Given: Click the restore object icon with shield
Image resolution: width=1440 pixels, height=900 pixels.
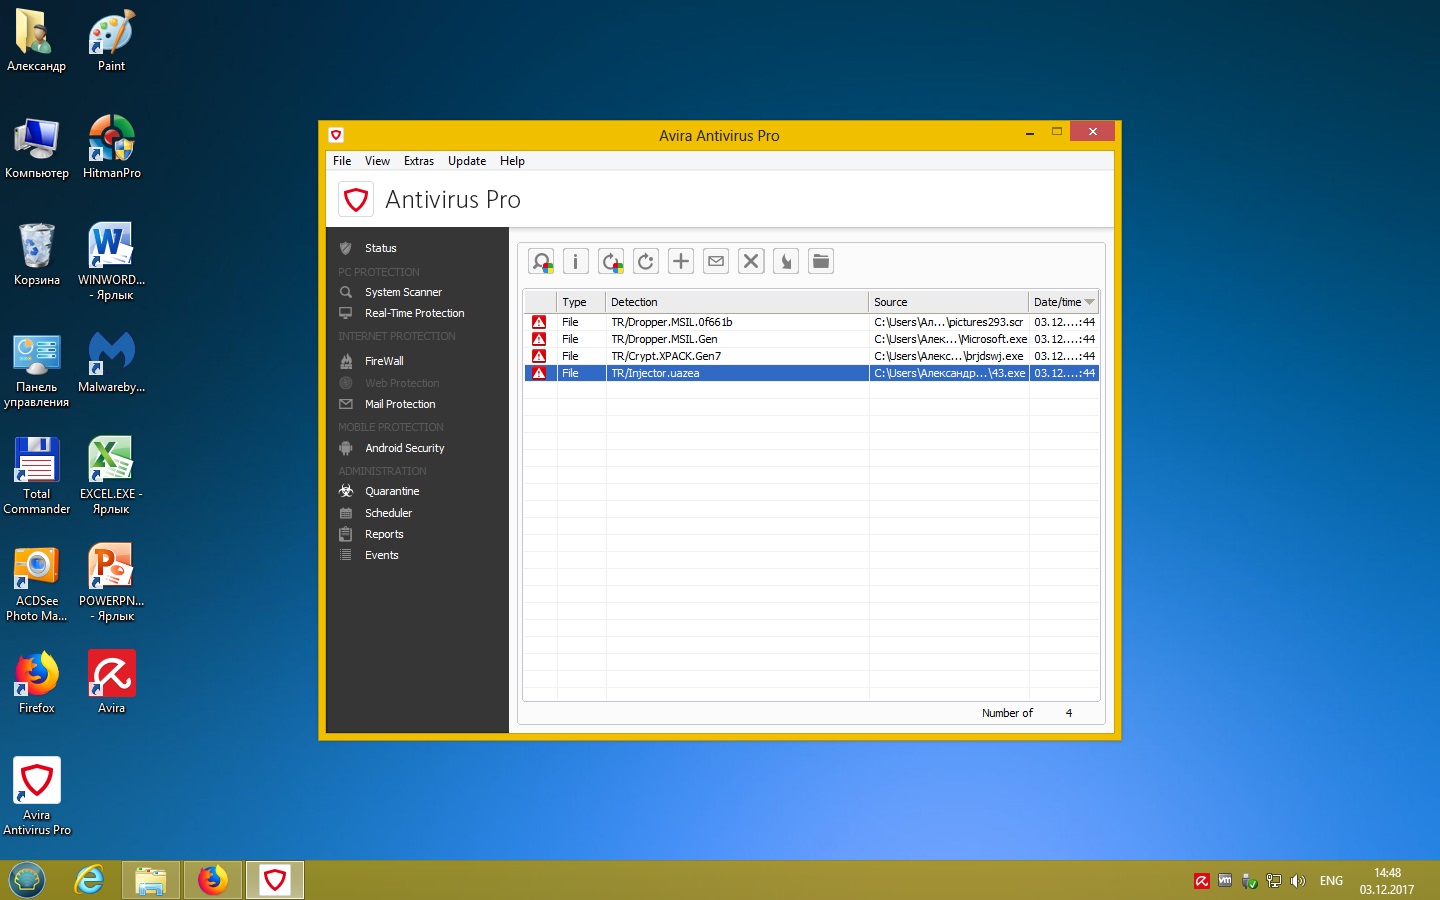Looking at the screenshot, I should coord(611,262).
